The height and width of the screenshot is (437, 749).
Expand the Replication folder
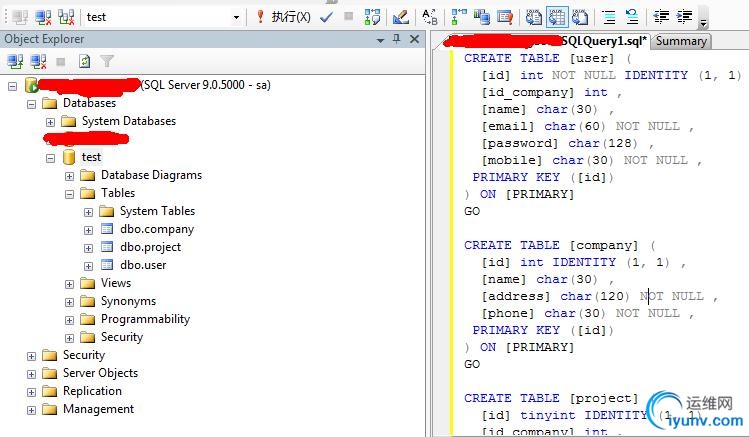[32, 392]
